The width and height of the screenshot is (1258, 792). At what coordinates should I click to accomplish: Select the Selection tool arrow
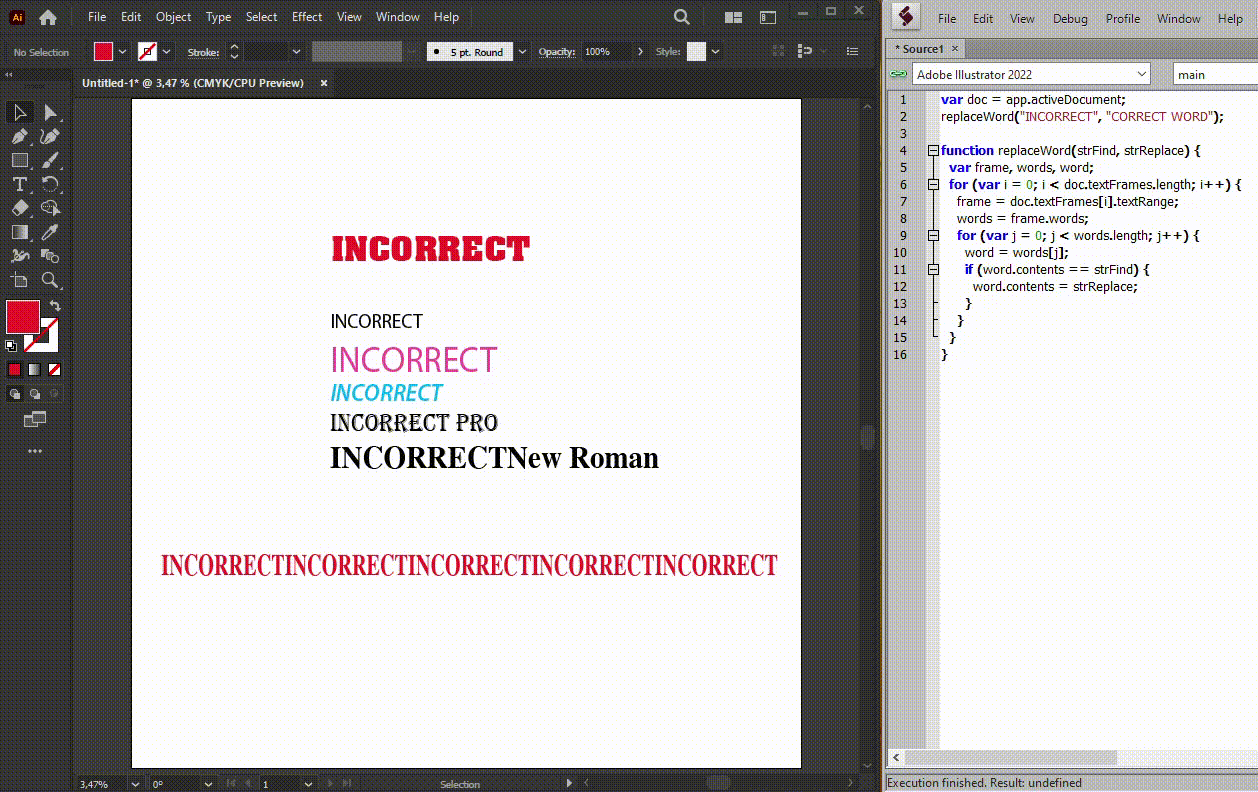19,112
